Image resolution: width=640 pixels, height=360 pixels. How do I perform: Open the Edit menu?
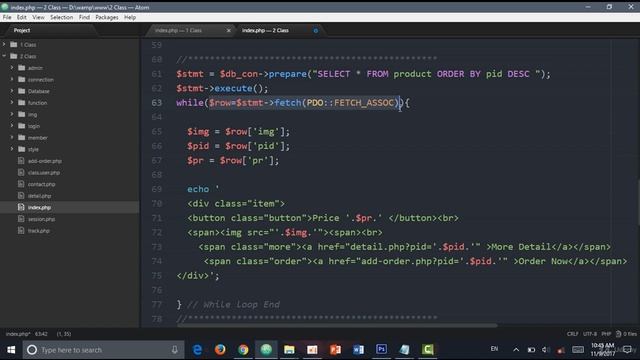[x=22, y=17]
